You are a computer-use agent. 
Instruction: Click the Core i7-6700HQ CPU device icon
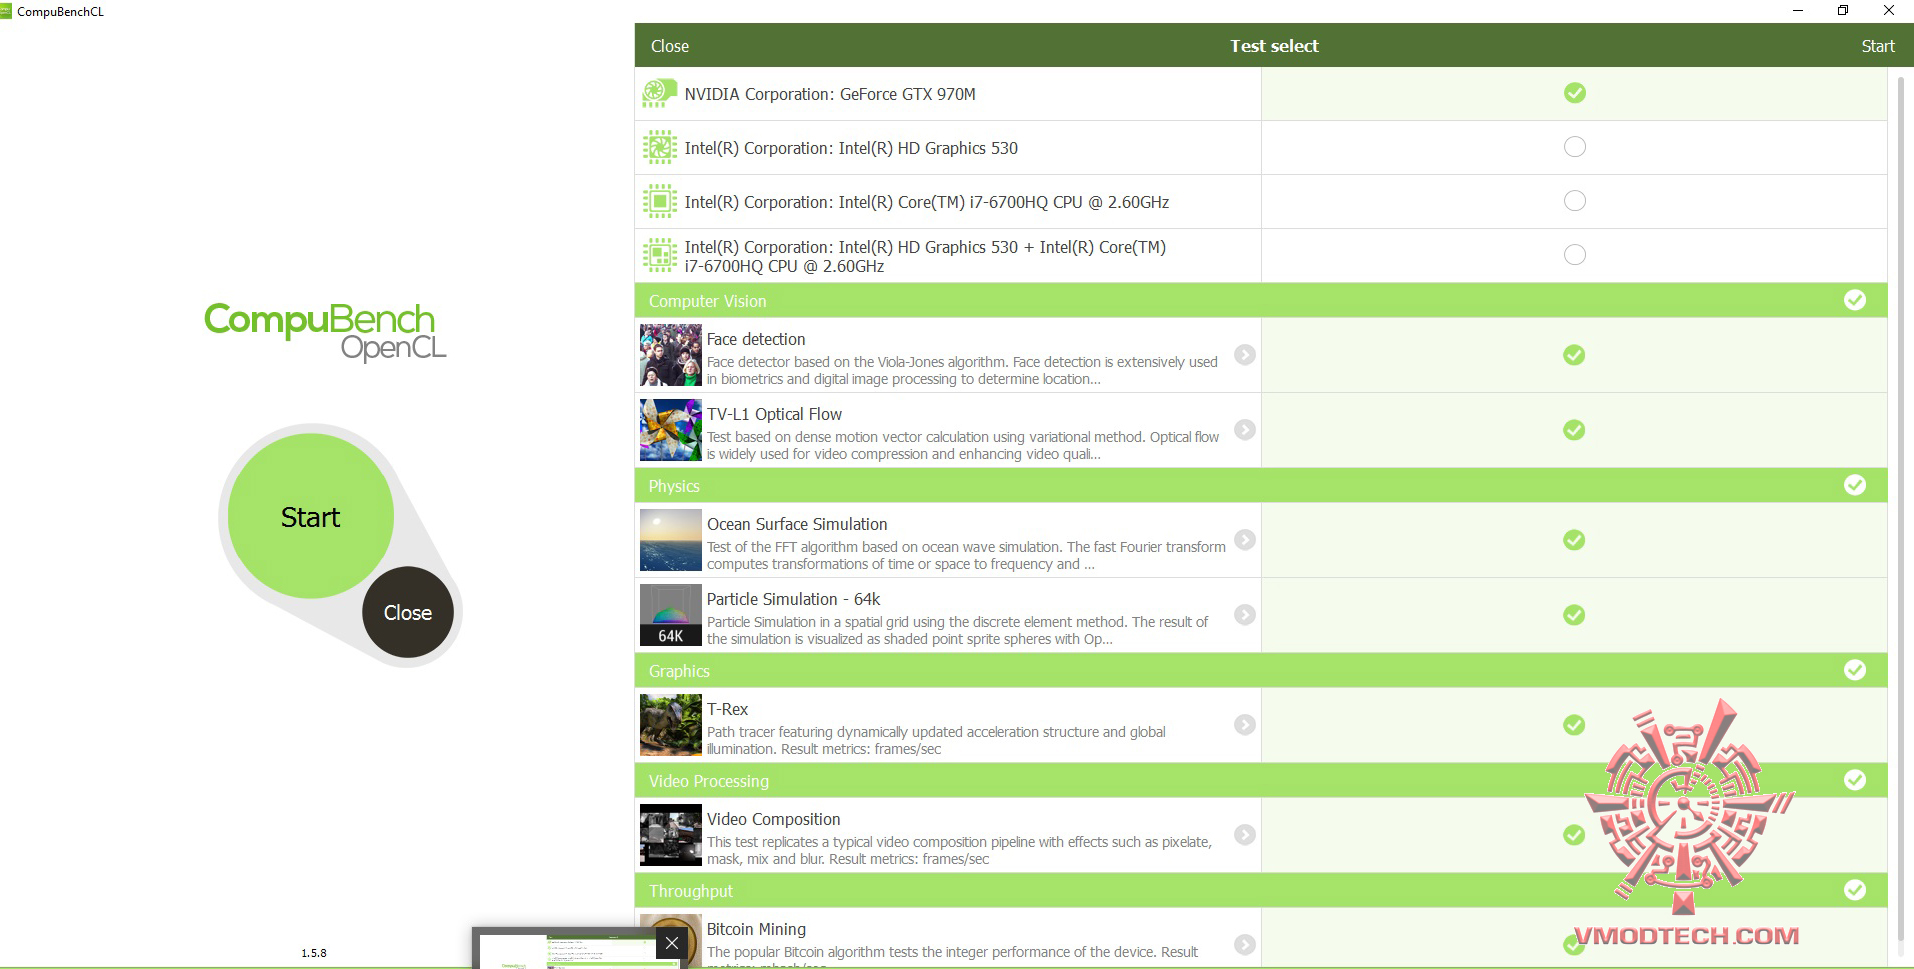click(659, 202)
